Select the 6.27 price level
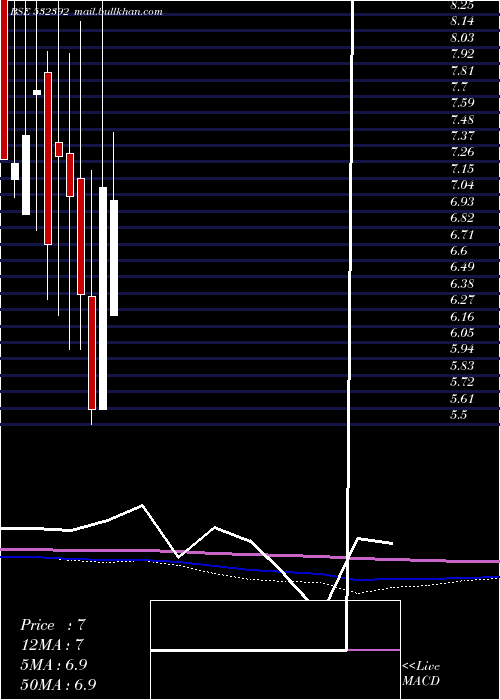 tap(462, 300)
